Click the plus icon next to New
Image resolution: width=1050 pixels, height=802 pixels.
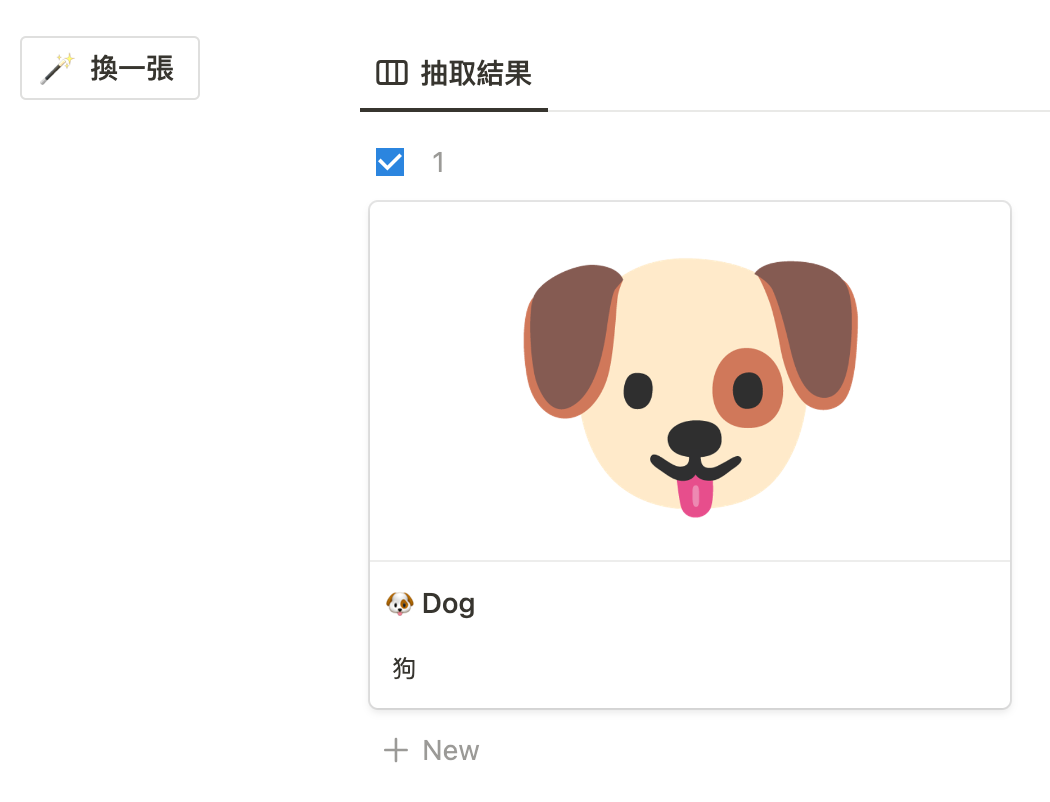tap(395, 750)
